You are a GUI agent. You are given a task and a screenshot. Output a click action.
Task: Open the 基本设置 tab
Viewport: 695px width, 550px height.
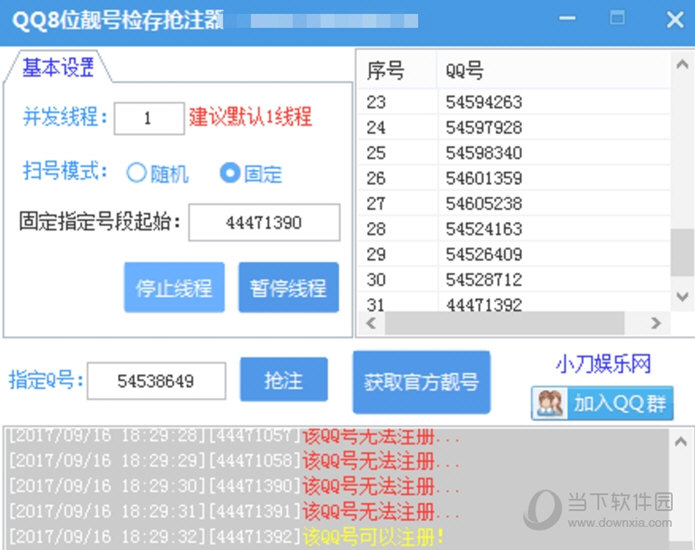[x=58, y=67]
